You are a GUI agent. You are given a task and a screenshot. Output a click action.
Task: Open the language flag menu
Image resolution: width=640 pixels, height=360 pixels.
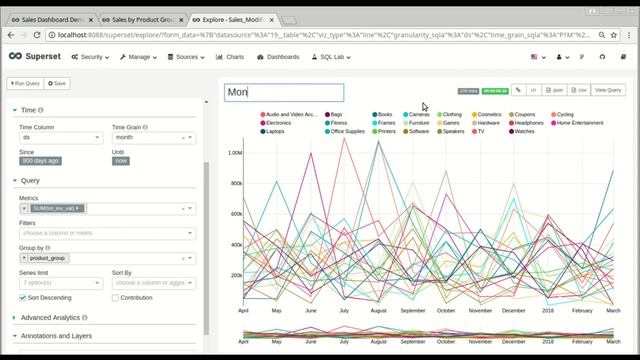click(x=538, y=57)
